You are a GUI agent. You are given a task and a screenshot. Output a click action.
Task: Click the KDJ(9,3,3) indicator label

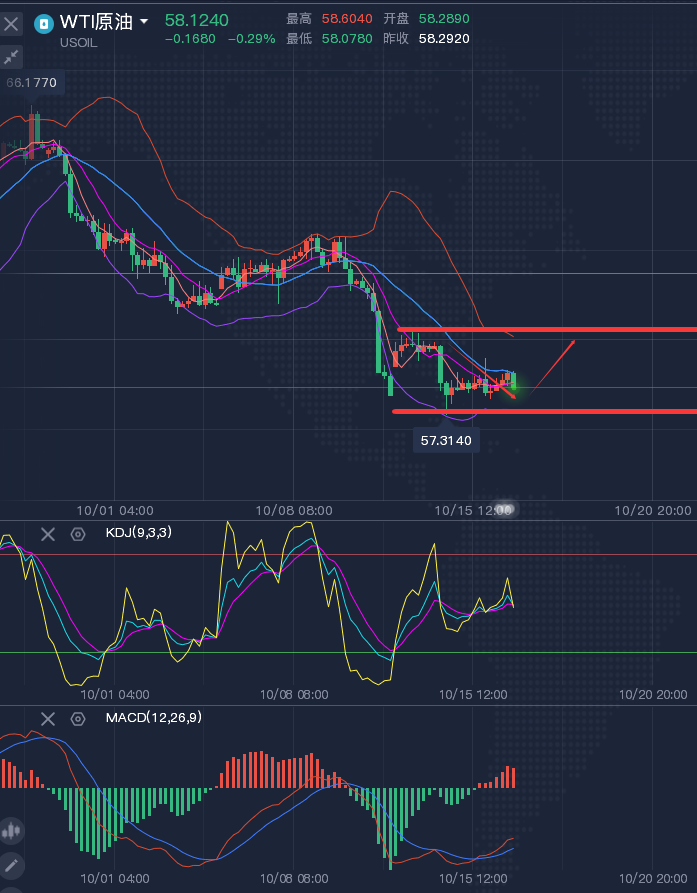tap(138, 533)
